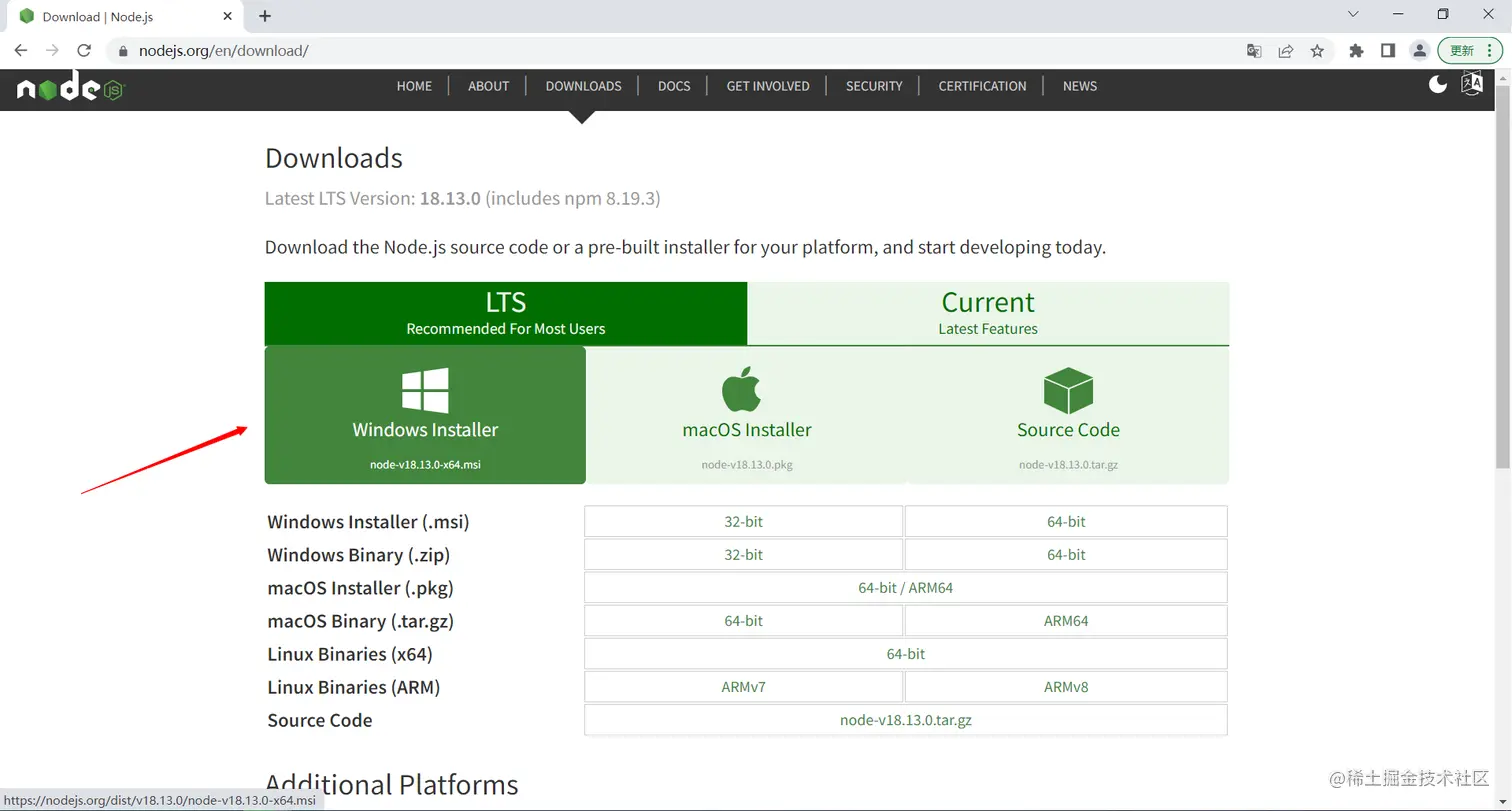The height and width of the screenshot is (811, 1512).
Task: Click the Google Translate icon in address bar
Action: coord(1254,51)
